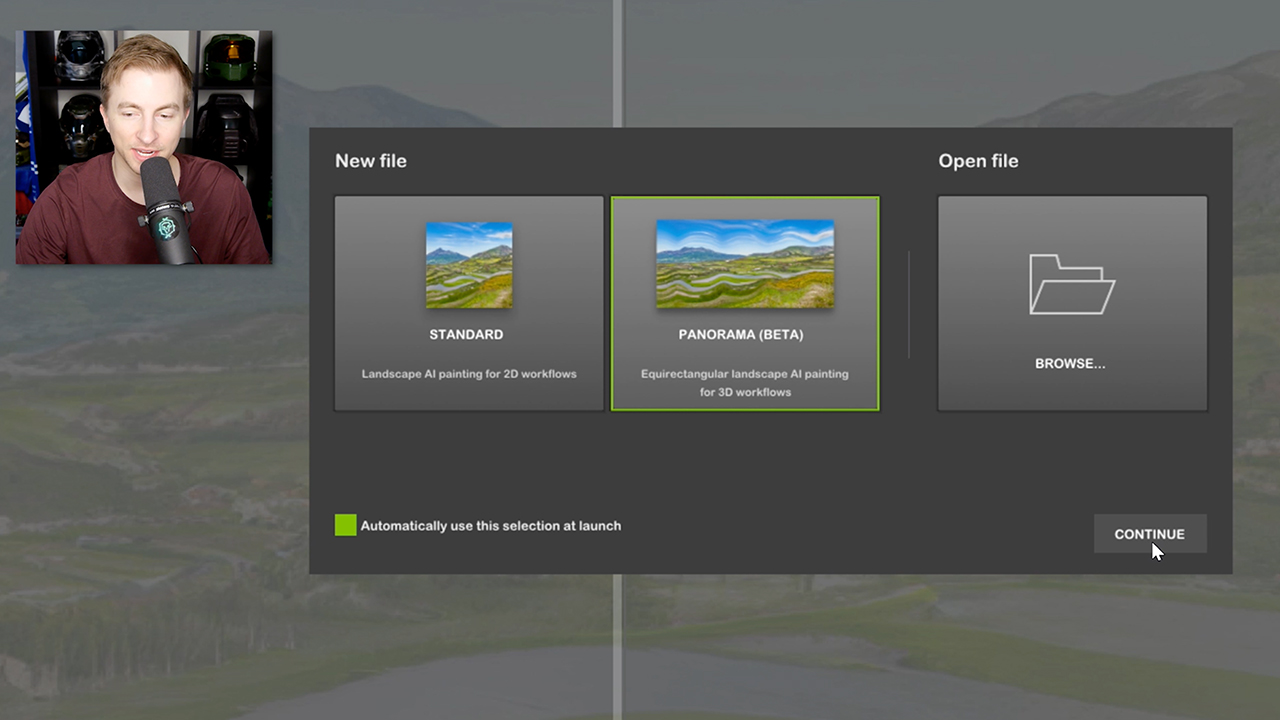Open the Browse file card
1280x720 pixels.
[x=1072, y=303]
